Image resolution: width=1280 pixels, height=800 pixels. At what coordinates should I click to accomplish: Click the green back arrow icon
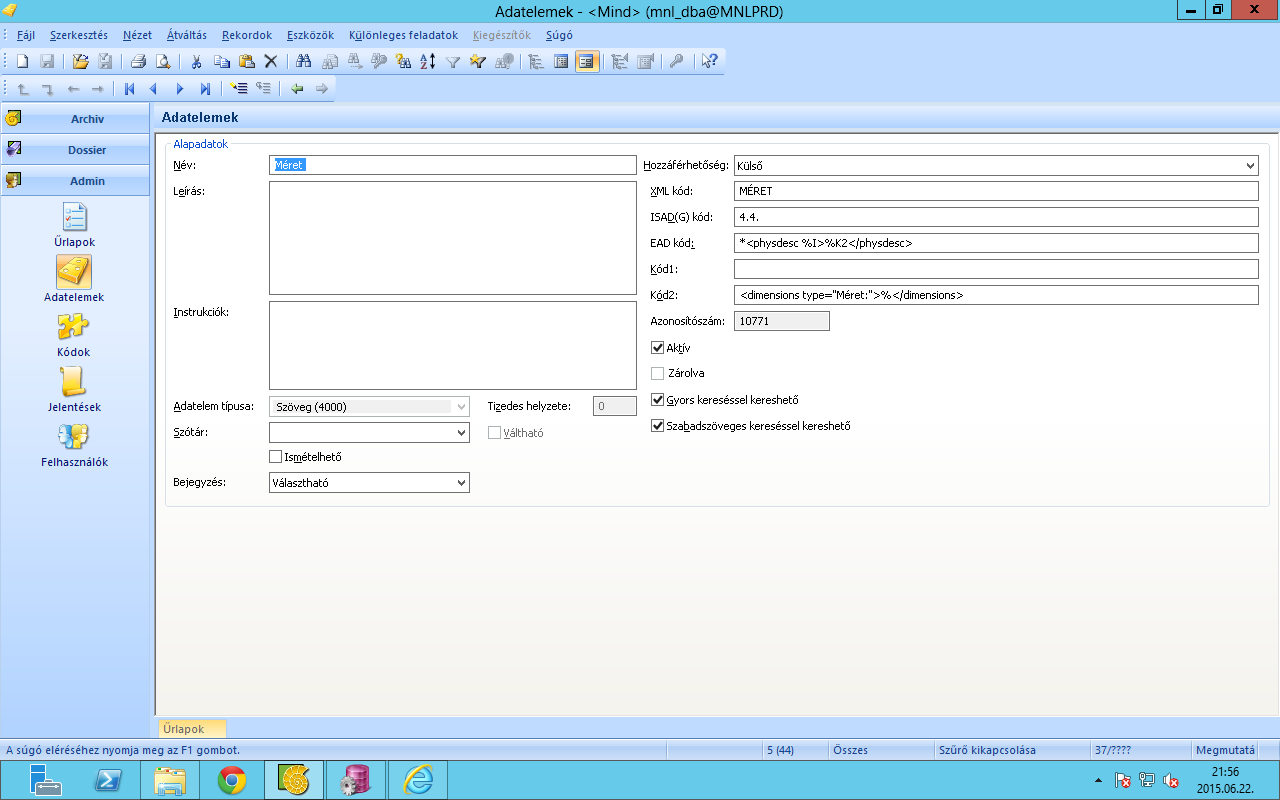[297, 89]
